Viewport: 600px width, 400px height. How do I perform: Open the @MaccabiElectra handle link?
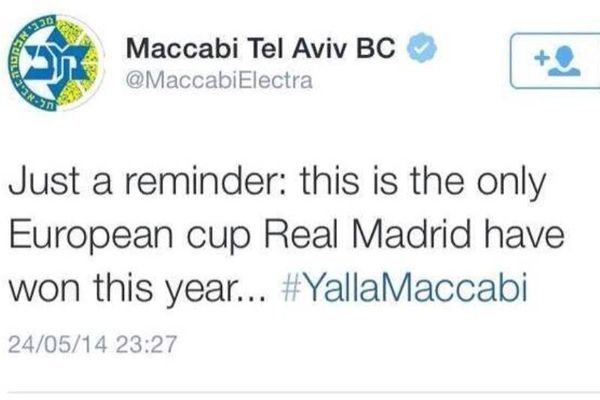[219, 81]
